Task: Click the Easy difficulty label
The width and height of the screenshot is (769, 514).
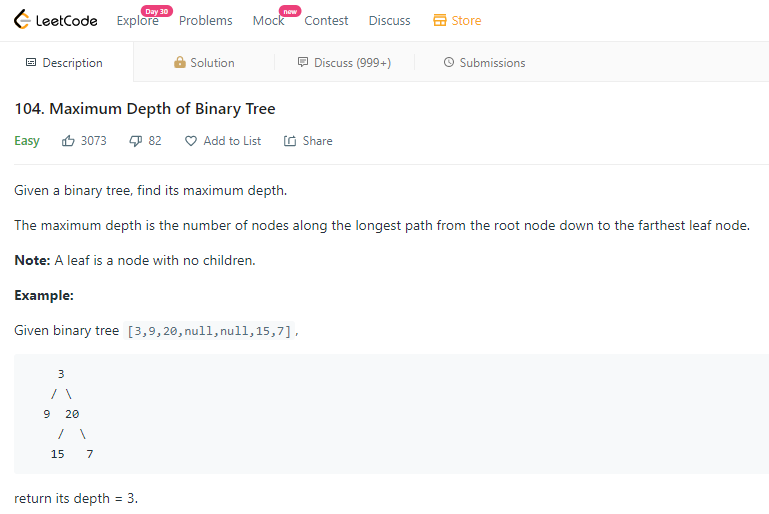Action: (26, 141)
